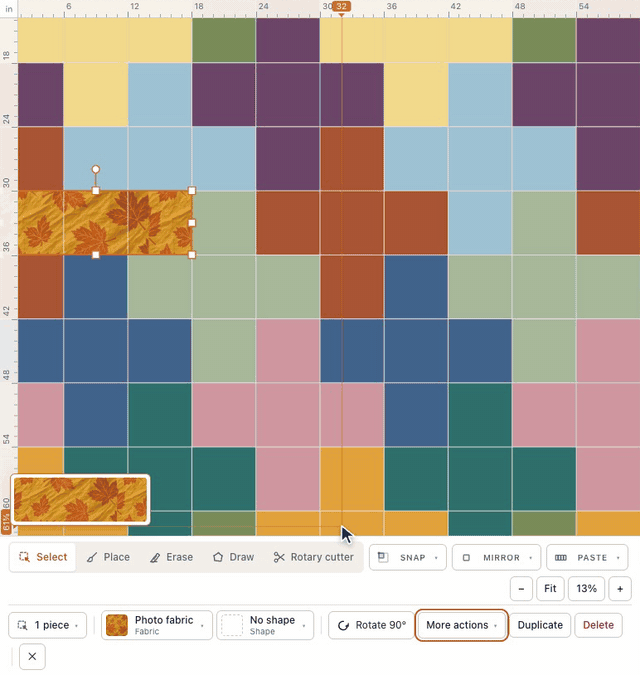The image size is (640, 675).
Task: Activate the Select tool
Action: 43,557
